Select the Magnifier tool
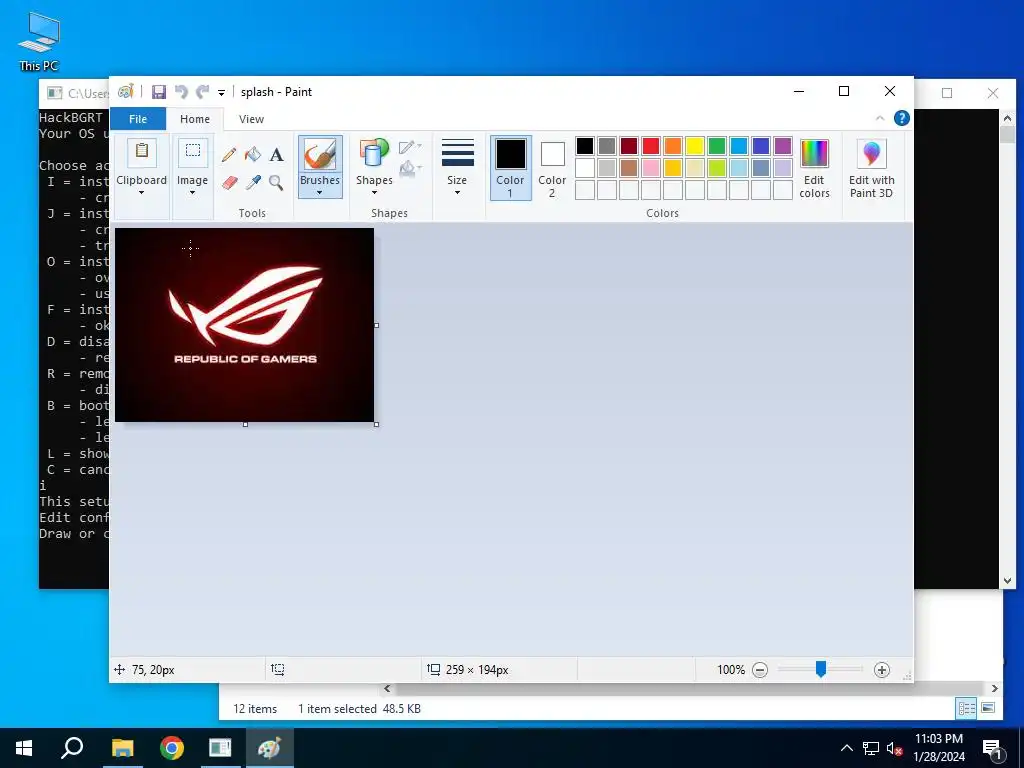Screen dimensions: 1024x768 276,182
